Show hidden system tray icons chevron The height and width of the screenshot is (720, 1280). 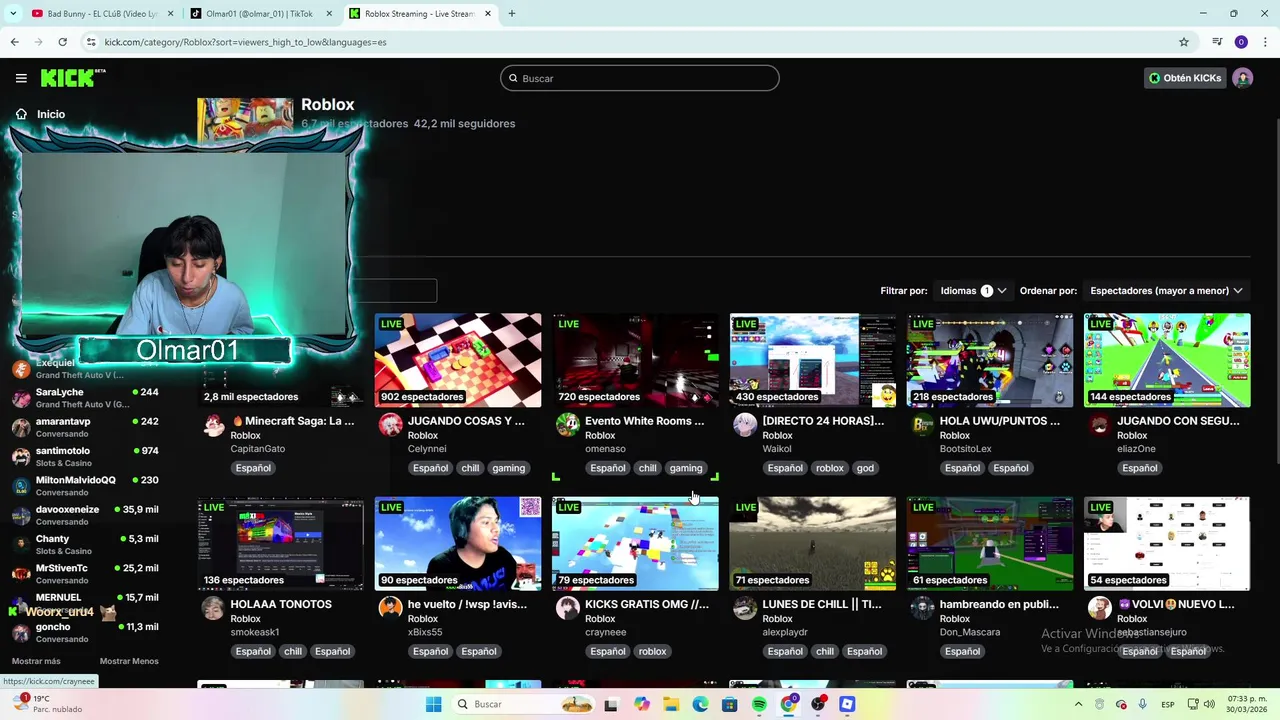[1078, 704]
